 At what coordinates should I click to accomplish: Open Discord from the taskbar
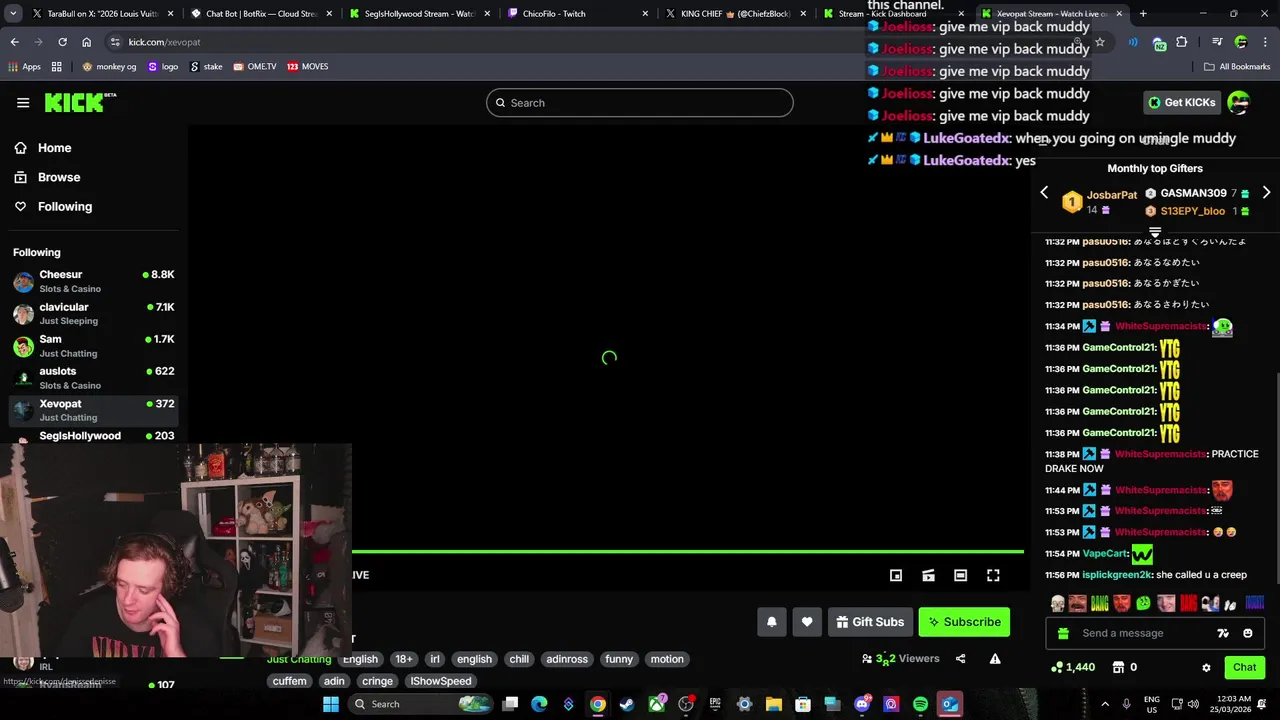tap(862, 704)
